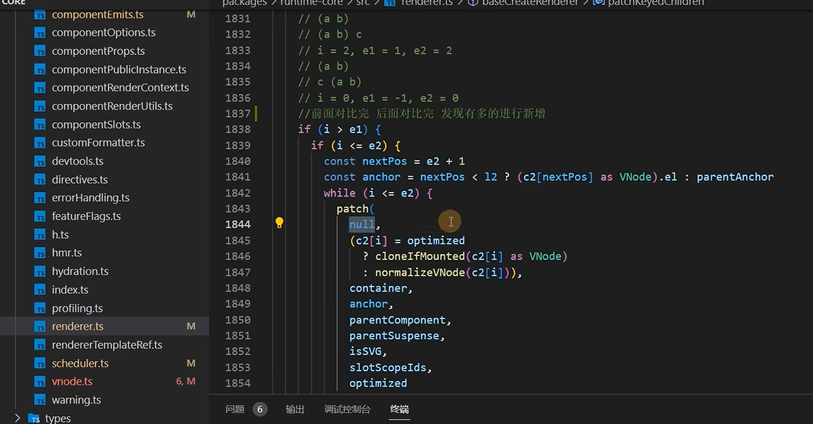Select index.ts in explorer
813x424 pixels.
click(x=69, y=290)
